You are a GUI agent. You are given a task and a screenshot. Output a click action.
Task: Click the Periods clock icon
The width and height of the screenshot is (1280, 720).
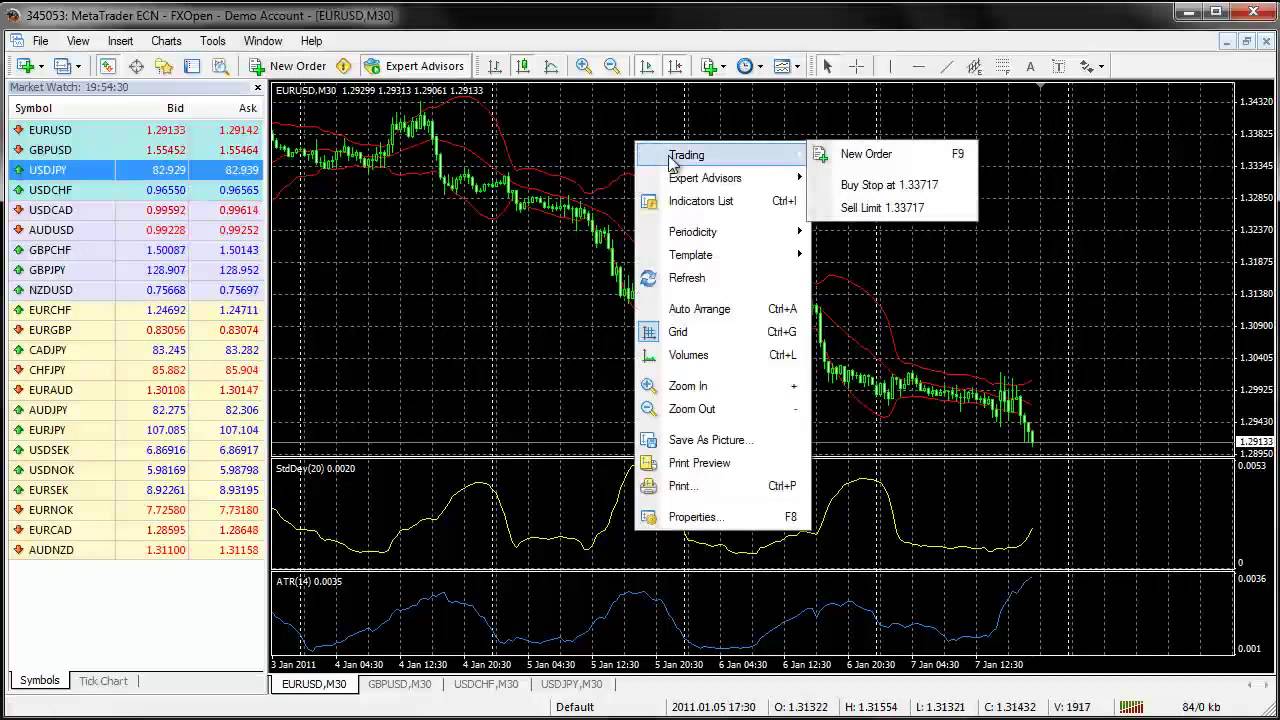(744, 66)
